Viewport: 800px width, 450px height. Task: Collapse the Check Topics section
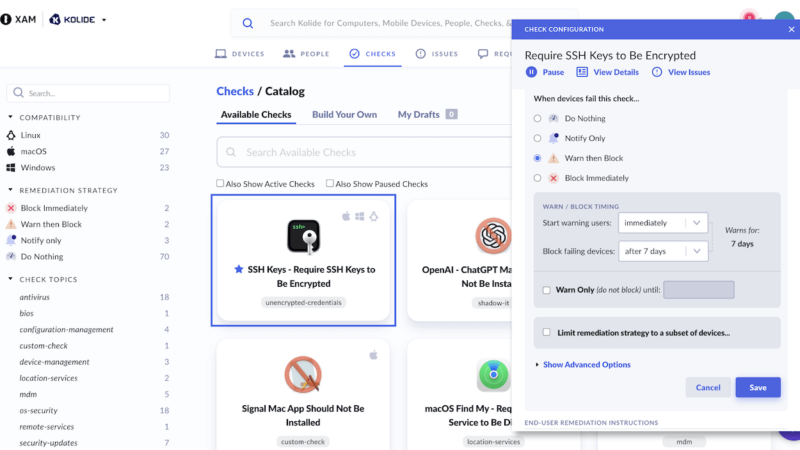[x=10, y=279]
